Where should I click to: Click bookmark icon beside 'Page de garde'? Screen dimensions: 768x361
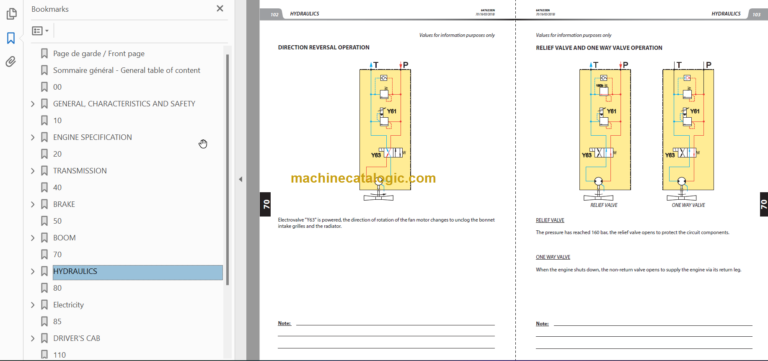point(45,53)
